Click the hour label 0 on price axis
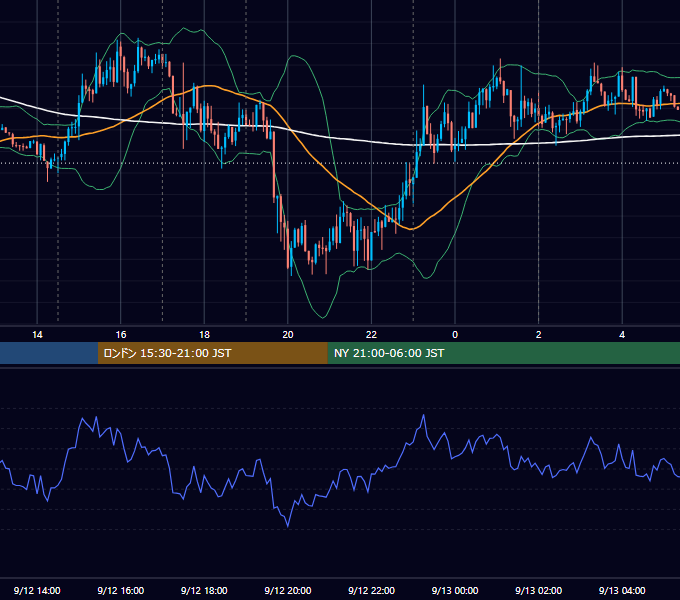Image resolution: width=680 pixels, height=600 pixels. pyautogui.click(x=455, y=335)
